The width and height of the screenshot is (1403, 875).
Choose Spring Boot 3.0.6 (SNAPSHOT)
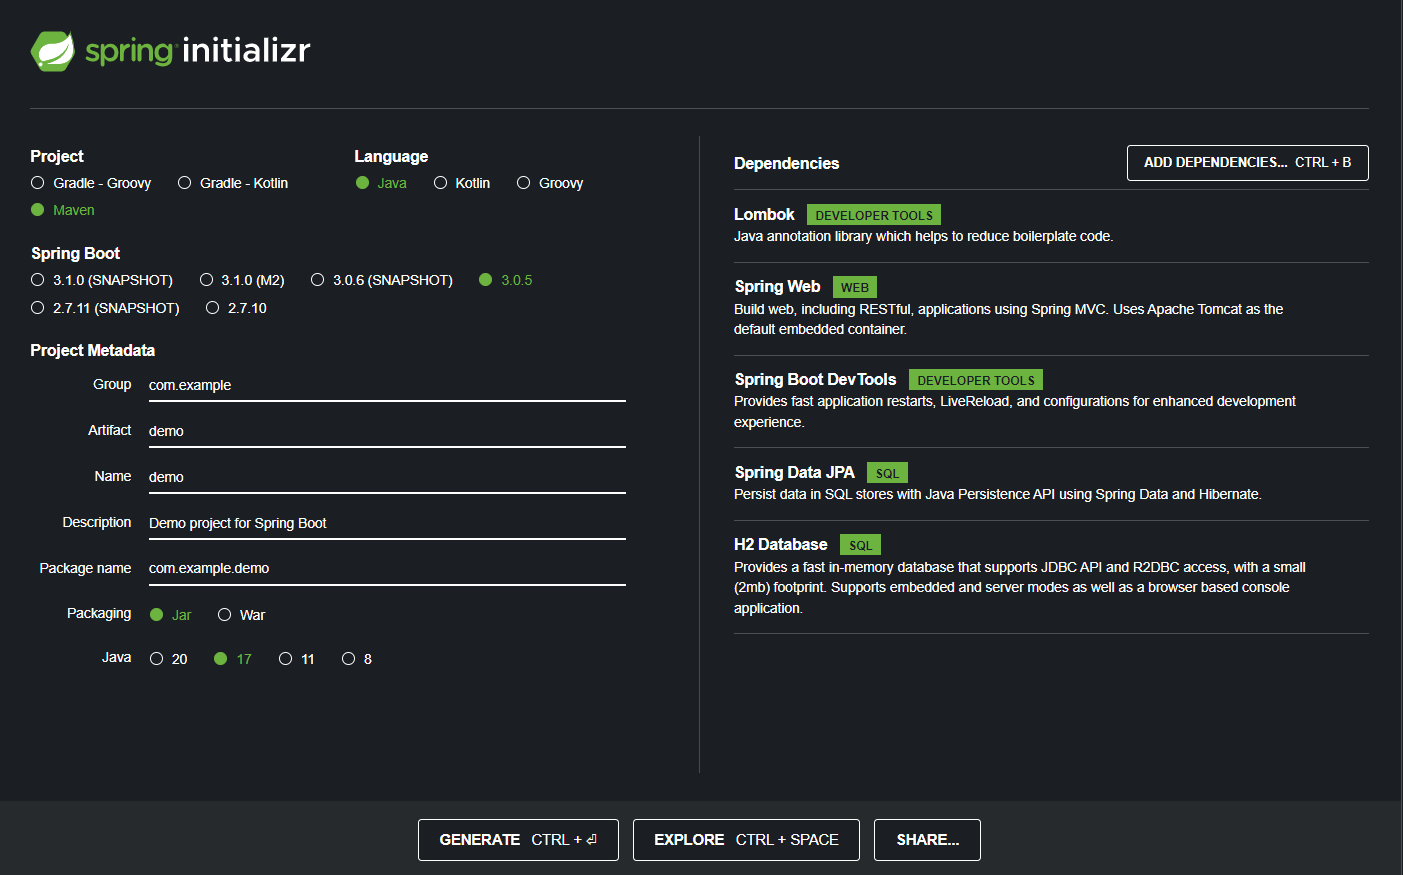382,280
